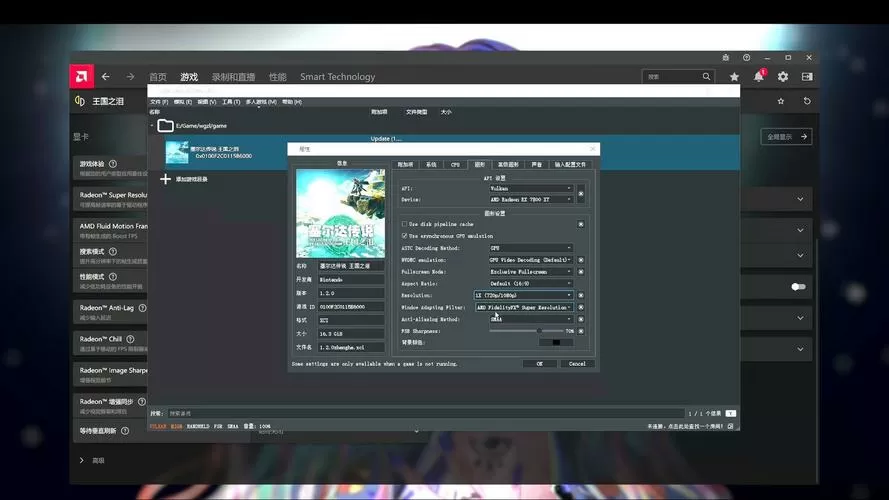Viewport: 889px width, 500px height.
Task: Enable Use disk pipeline cache checkbox
Action: (404, 224)
